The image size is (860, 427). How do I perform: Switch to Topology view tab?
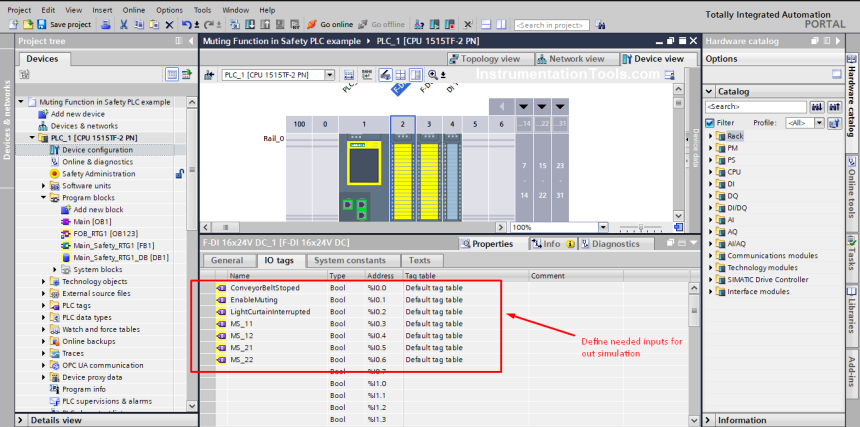491,59
